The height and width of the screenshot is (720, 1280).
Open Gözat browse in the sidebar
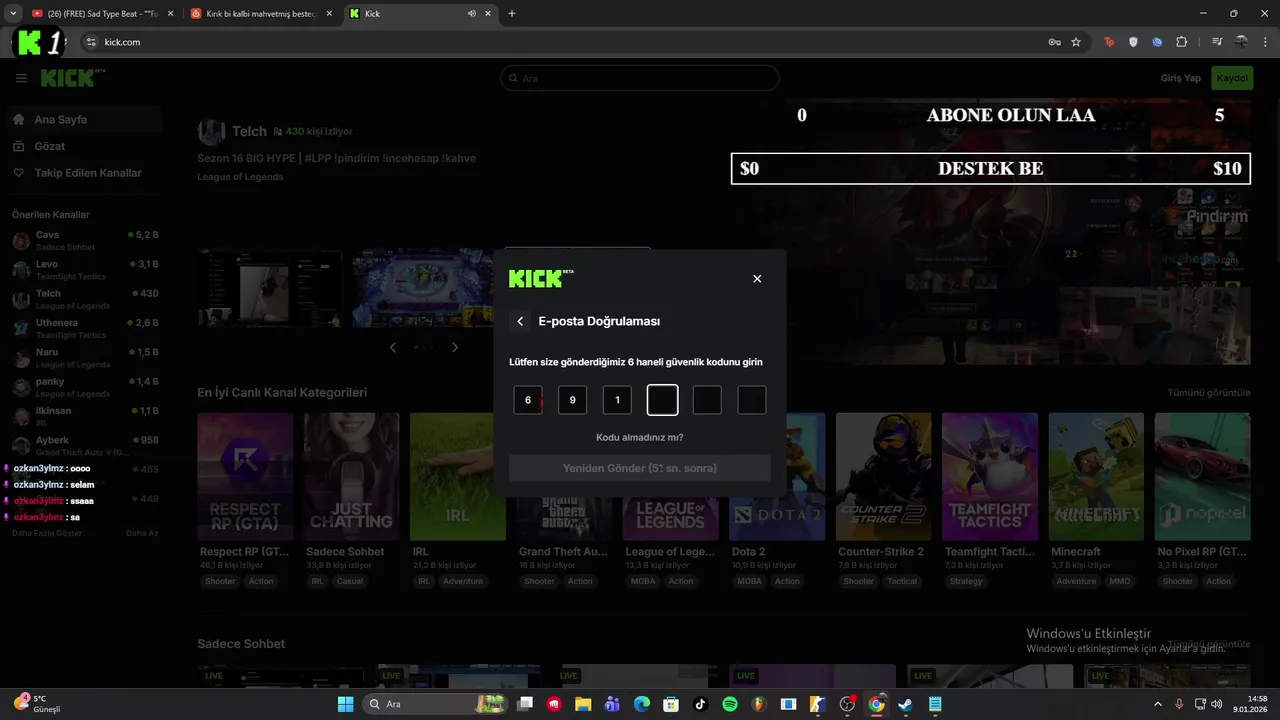click(x=82, y=146)
